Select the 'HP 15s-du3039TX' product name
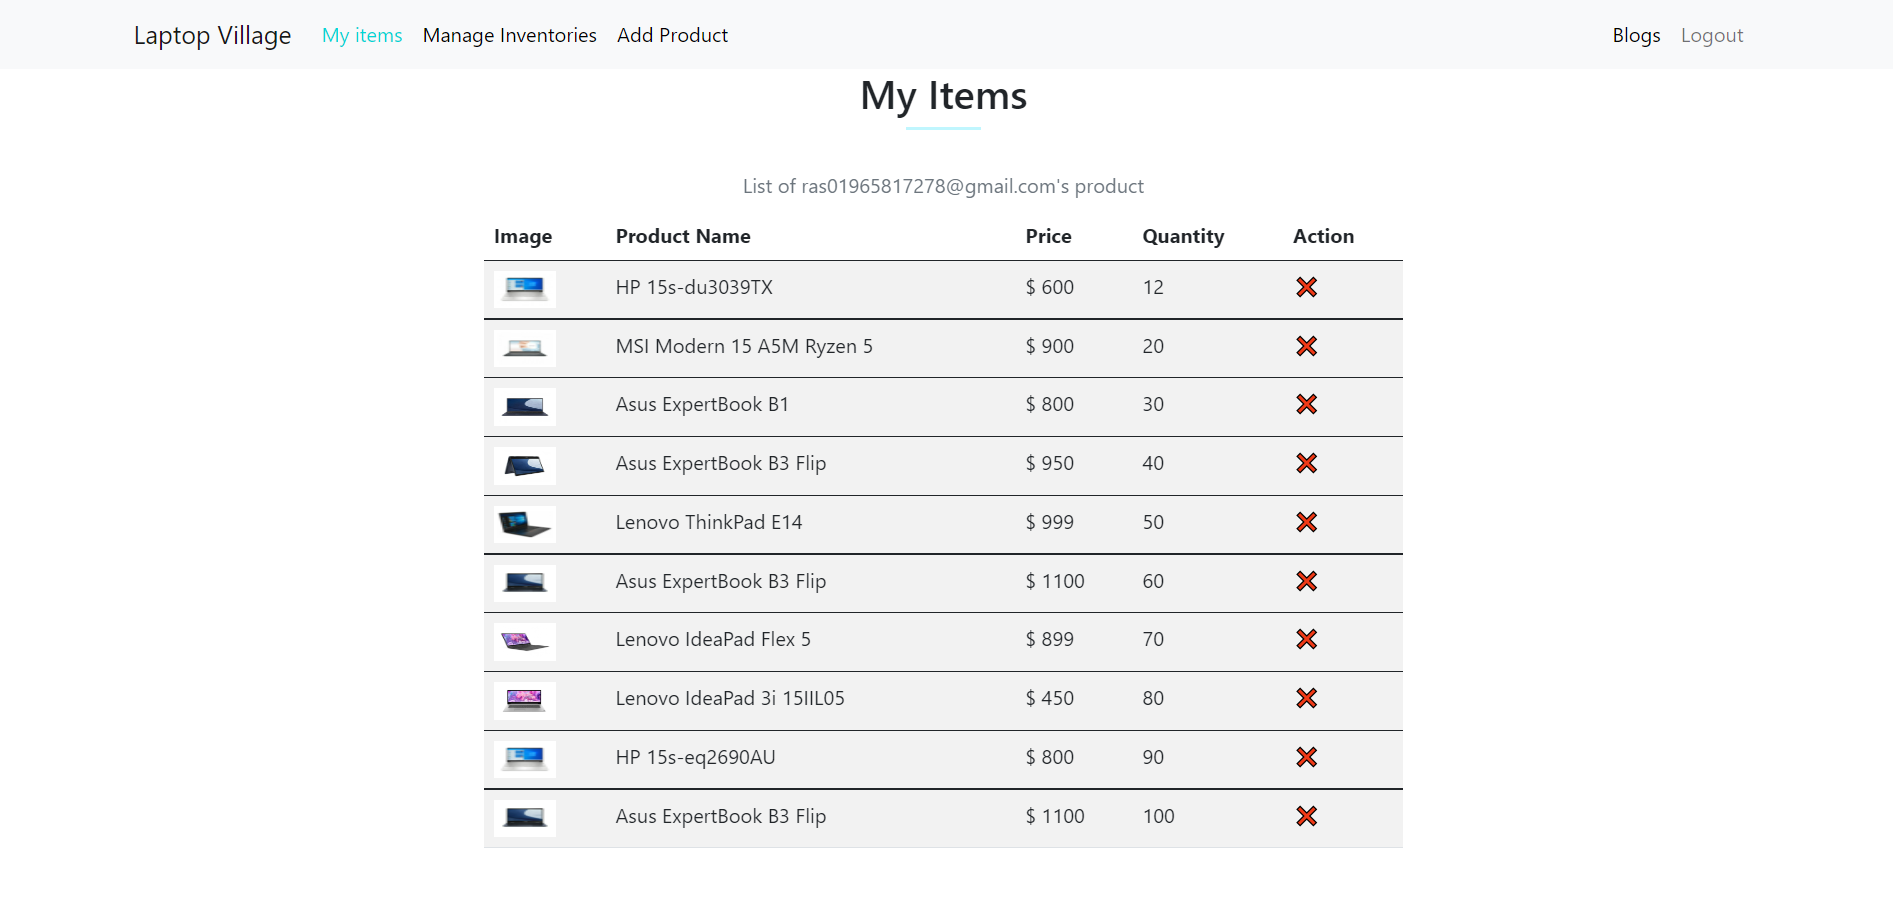 coord(694,287)
